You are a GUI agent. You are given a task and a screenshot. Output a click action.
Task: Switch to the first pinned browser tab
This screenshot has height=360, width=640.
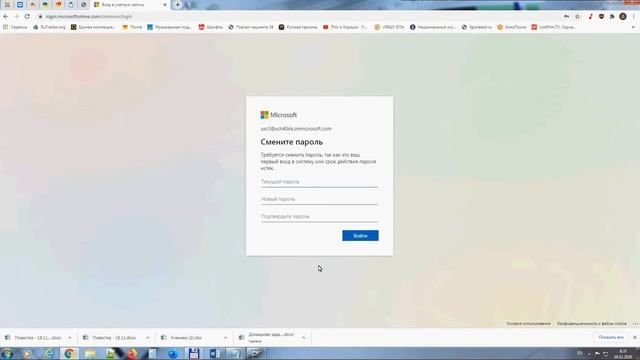point(7,5)
